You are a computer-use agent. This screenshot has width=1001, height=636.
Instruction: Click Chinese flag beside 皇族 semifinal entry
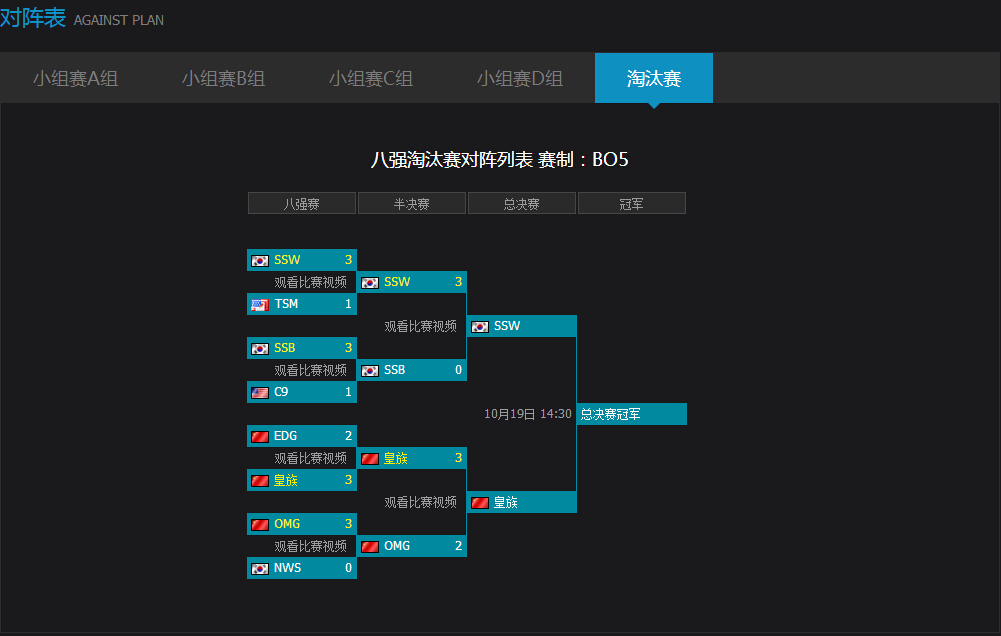tap(370, 459)
